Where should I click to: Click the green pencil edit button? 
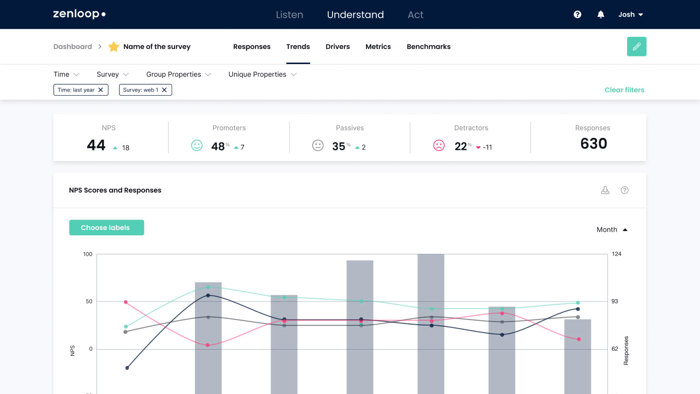(637, 46)
